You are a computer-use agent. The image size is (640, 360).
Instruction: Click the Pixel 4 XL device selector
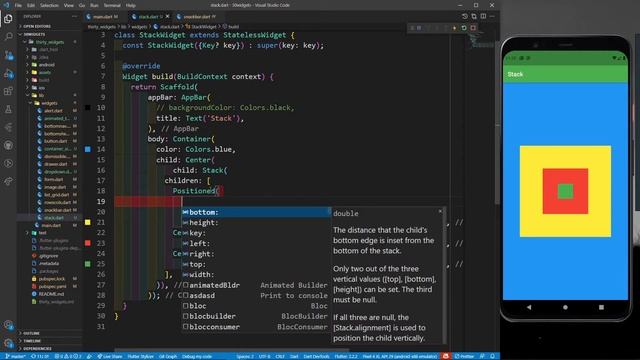click(400, 356)
